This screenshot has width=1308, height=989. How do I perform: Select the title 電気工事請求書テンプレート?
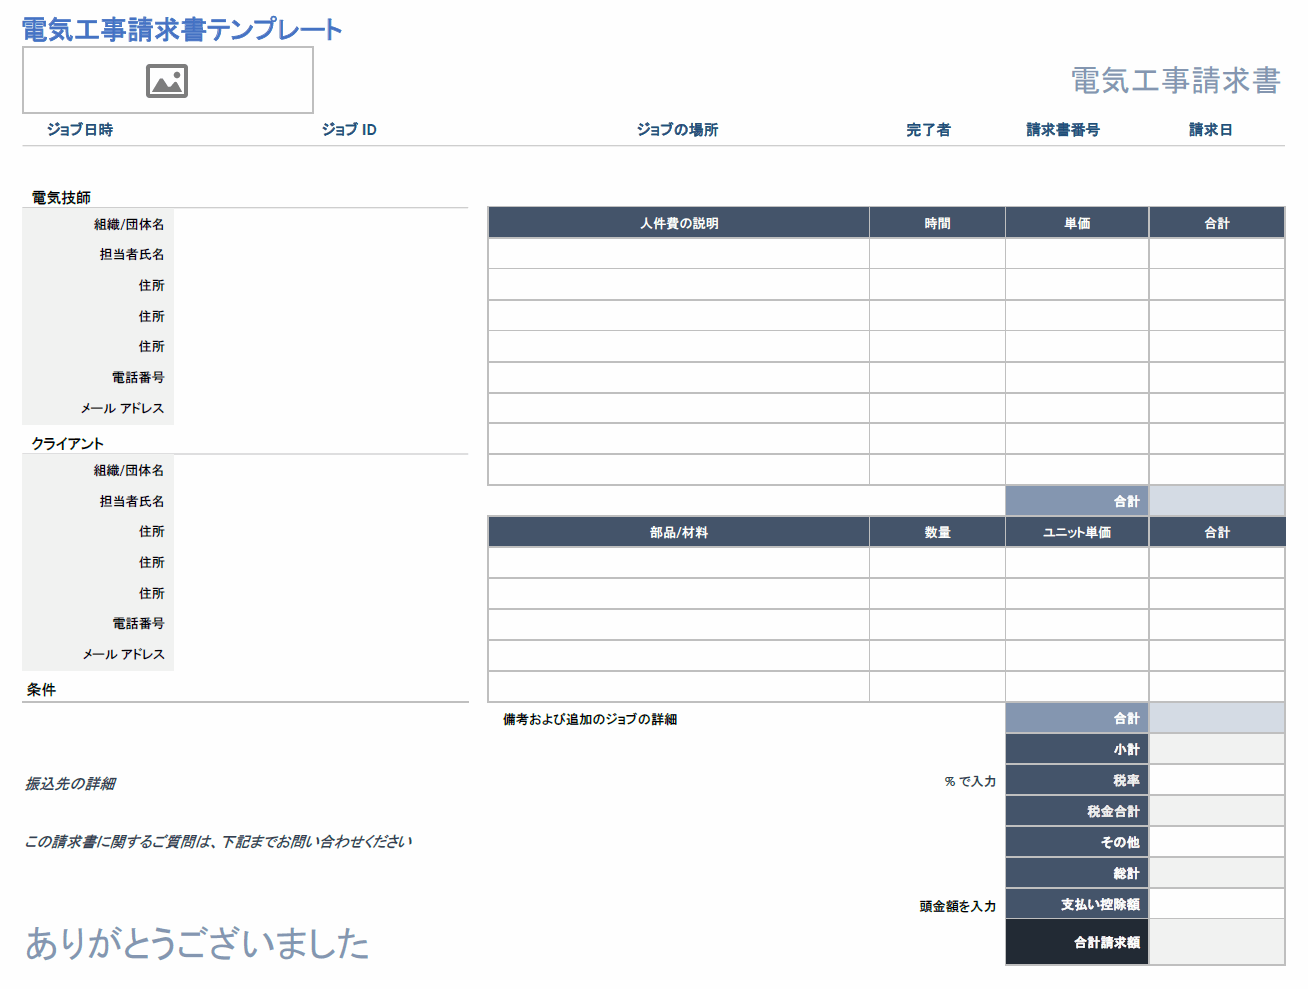182,30
